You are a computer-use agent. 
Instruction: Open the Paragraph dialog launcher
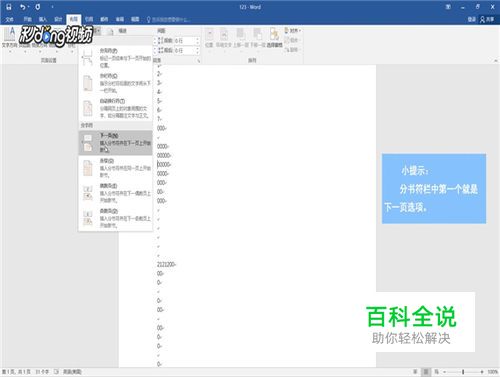tap(199, 61)
